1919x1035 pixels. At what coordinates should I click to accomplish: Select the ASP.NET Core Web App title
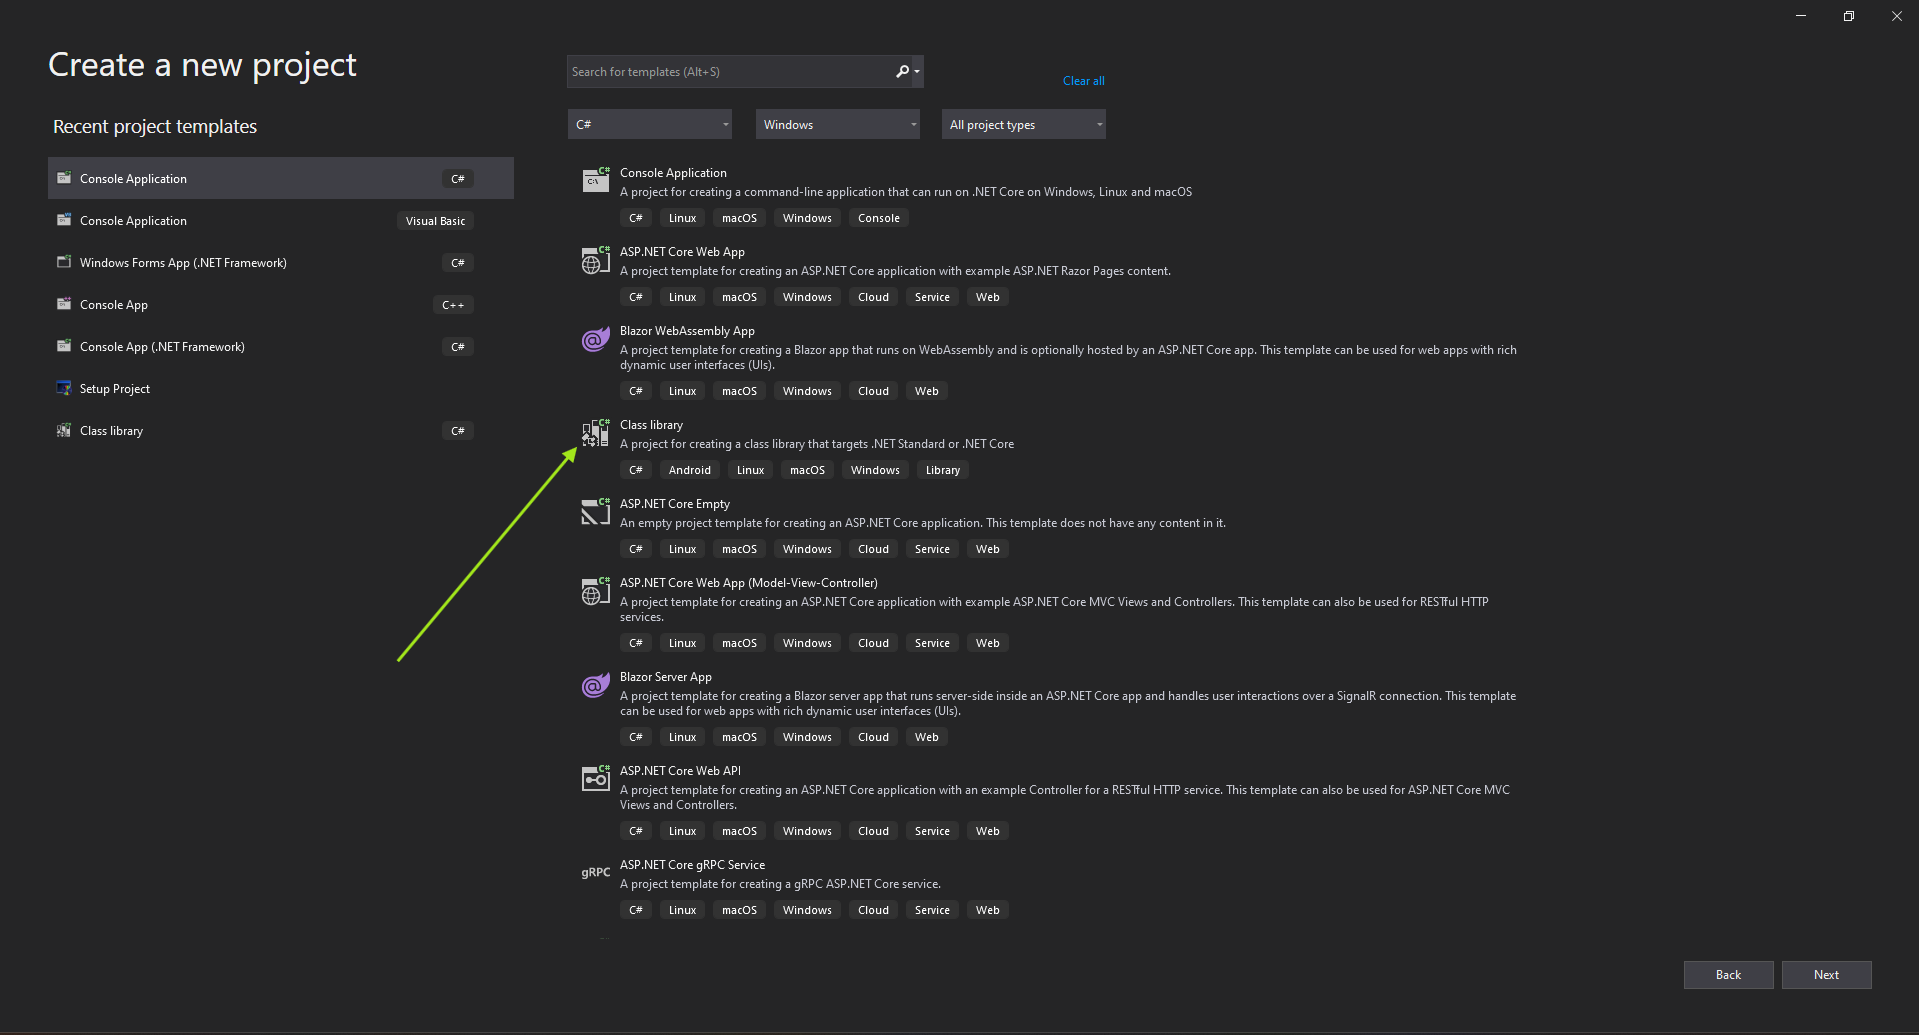[682, 252]
